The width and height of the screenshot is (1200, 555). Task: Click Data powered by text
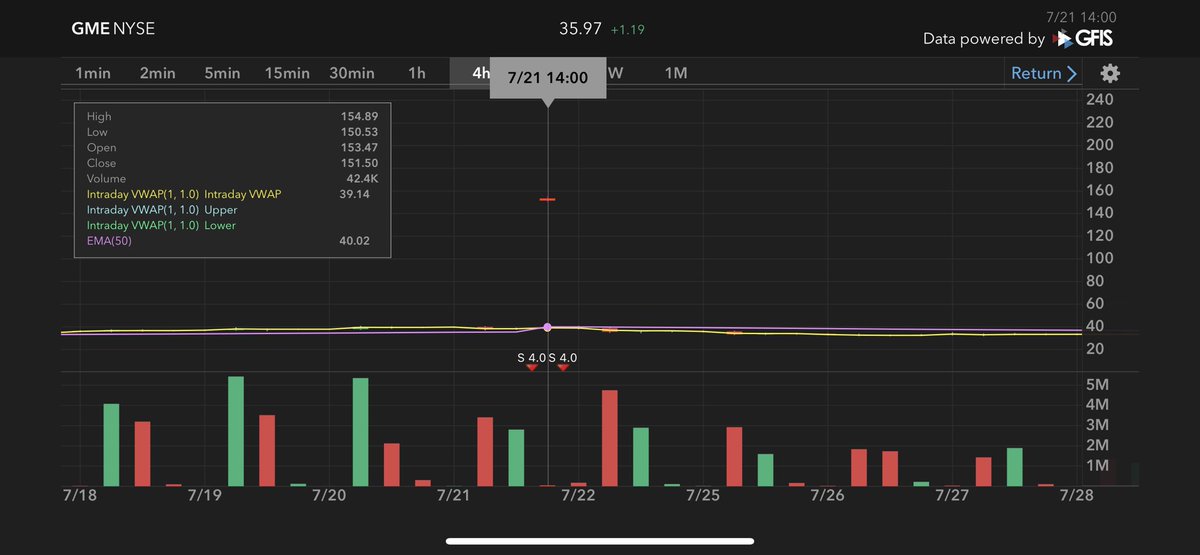[x=984, y=39]
